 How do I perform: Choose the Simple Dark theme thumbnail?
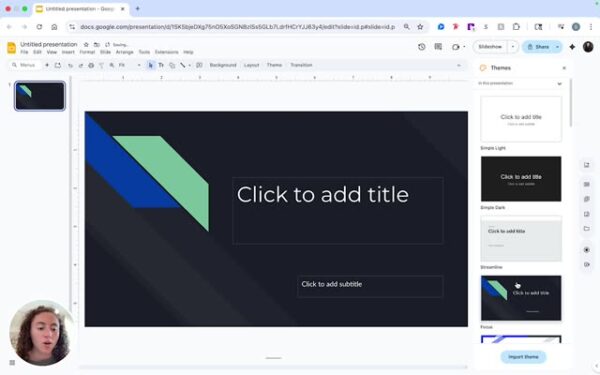(x=521, y=179)
